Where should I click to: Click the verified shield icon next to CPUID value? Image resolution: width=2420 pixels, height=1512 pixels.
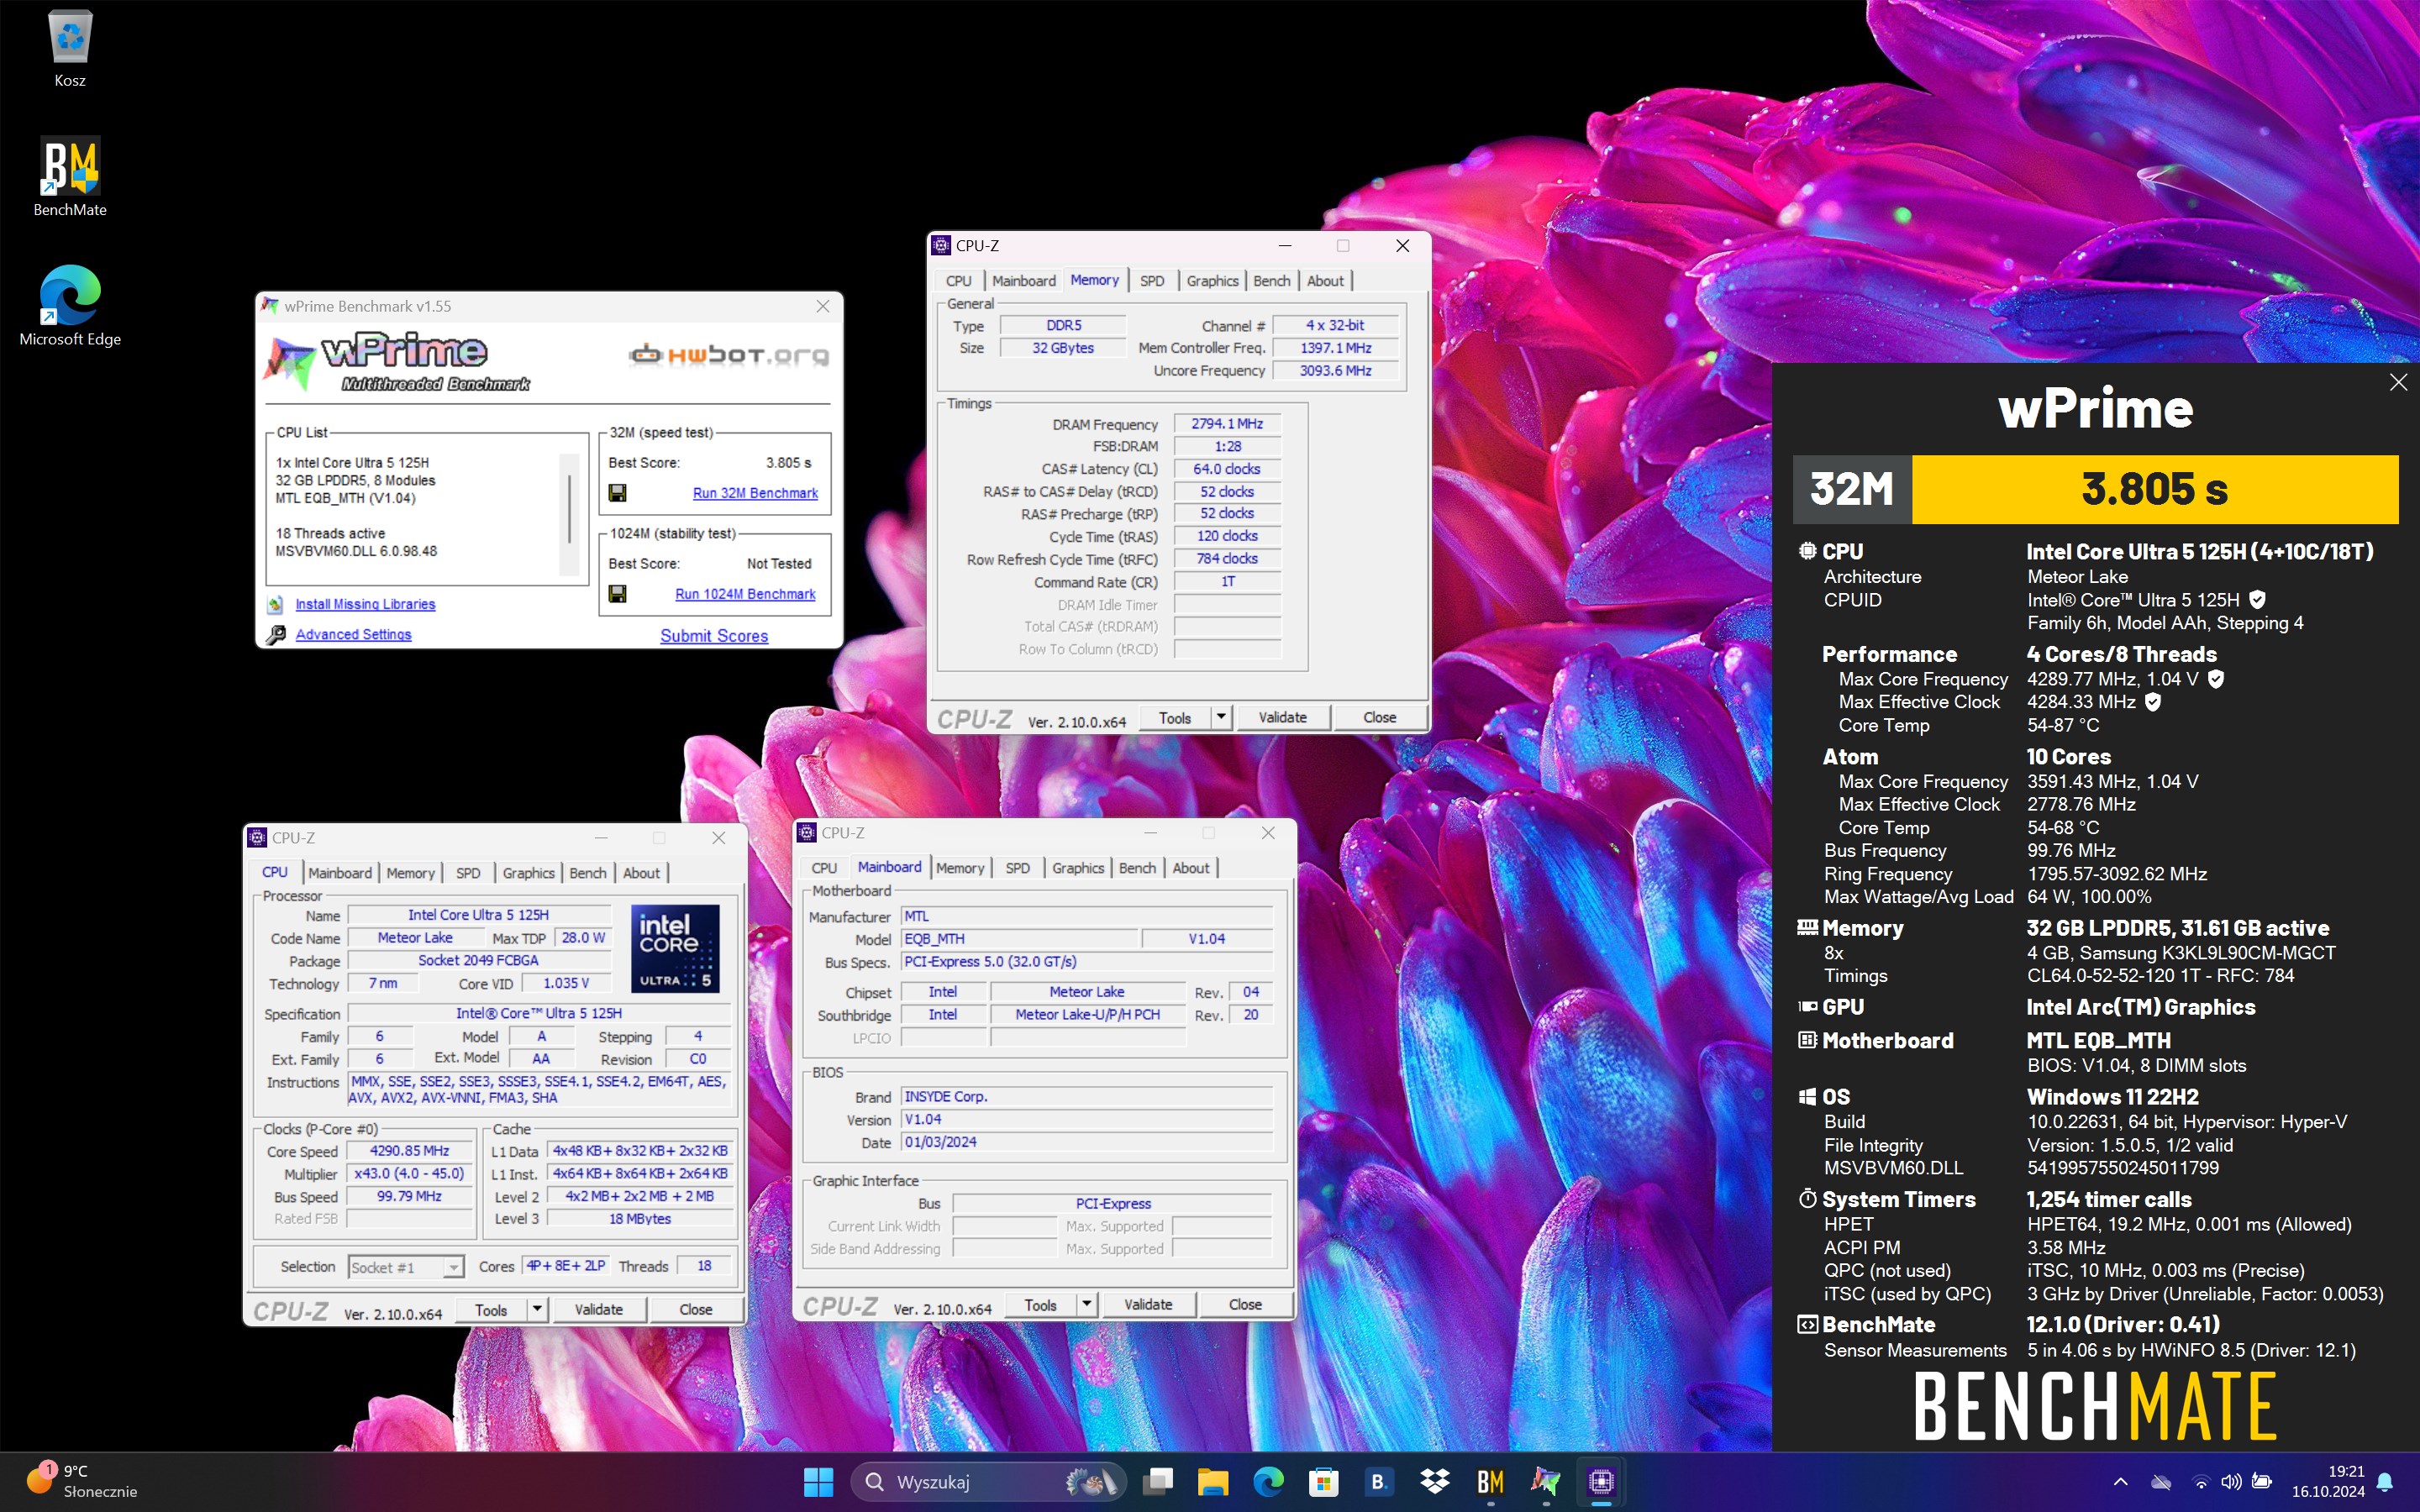[x=2257, y=600]
